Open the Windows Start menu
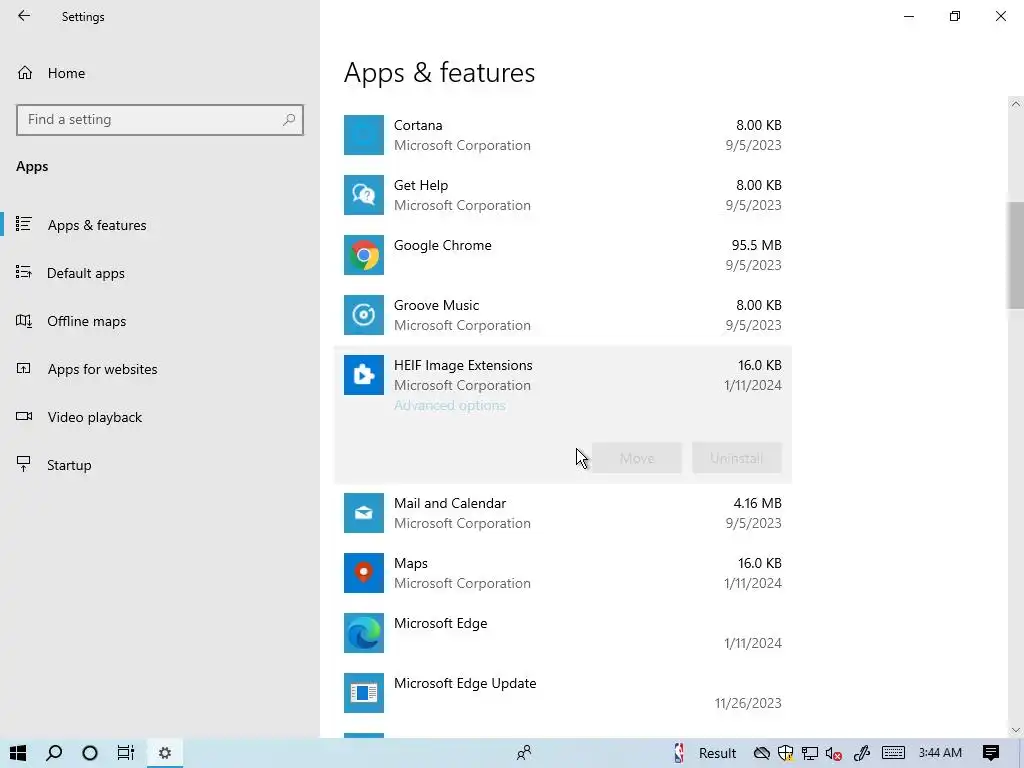 [x=18, y=753]
